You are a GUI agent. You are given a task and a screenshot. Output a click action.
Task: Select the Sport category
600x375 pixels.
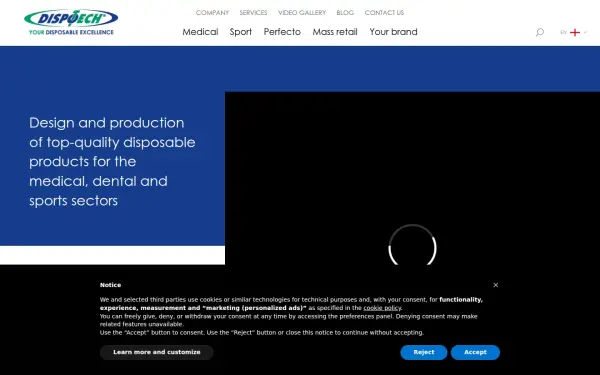point(241,32)
